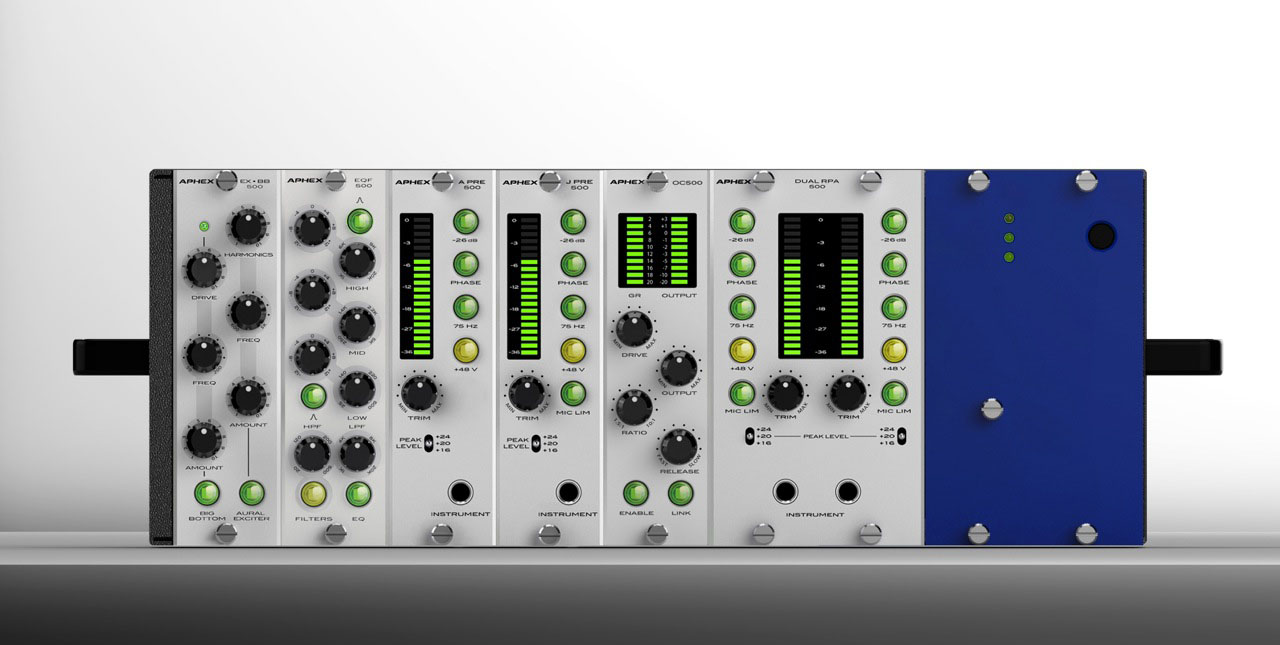Toggle ENABLE button on OC500

click(x=636, y=492)
